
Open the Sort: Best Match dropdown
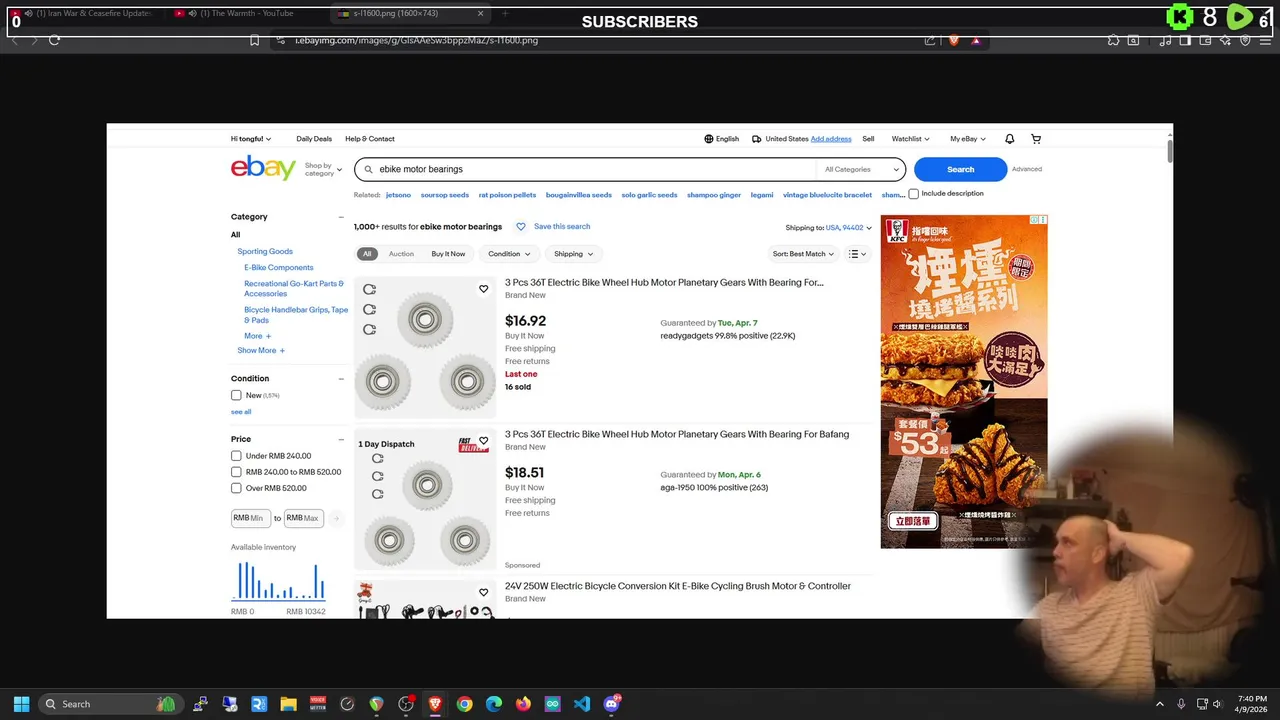coord(803,254)
